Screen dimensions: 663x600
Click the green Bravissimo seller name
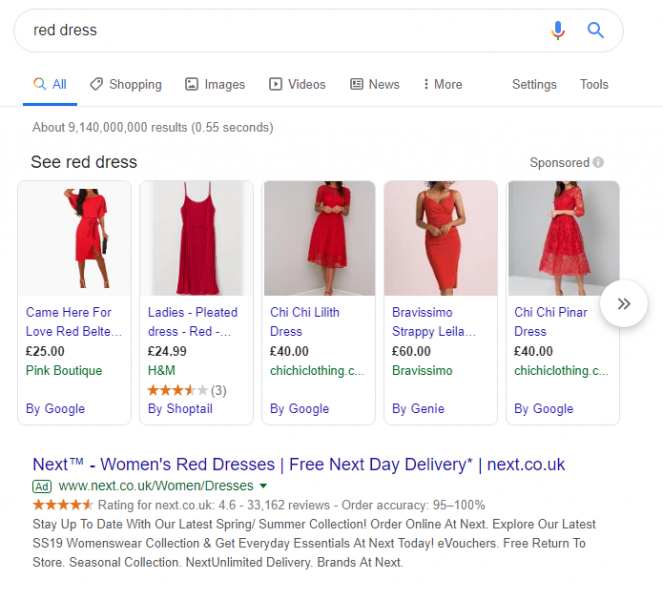(422, 371)
